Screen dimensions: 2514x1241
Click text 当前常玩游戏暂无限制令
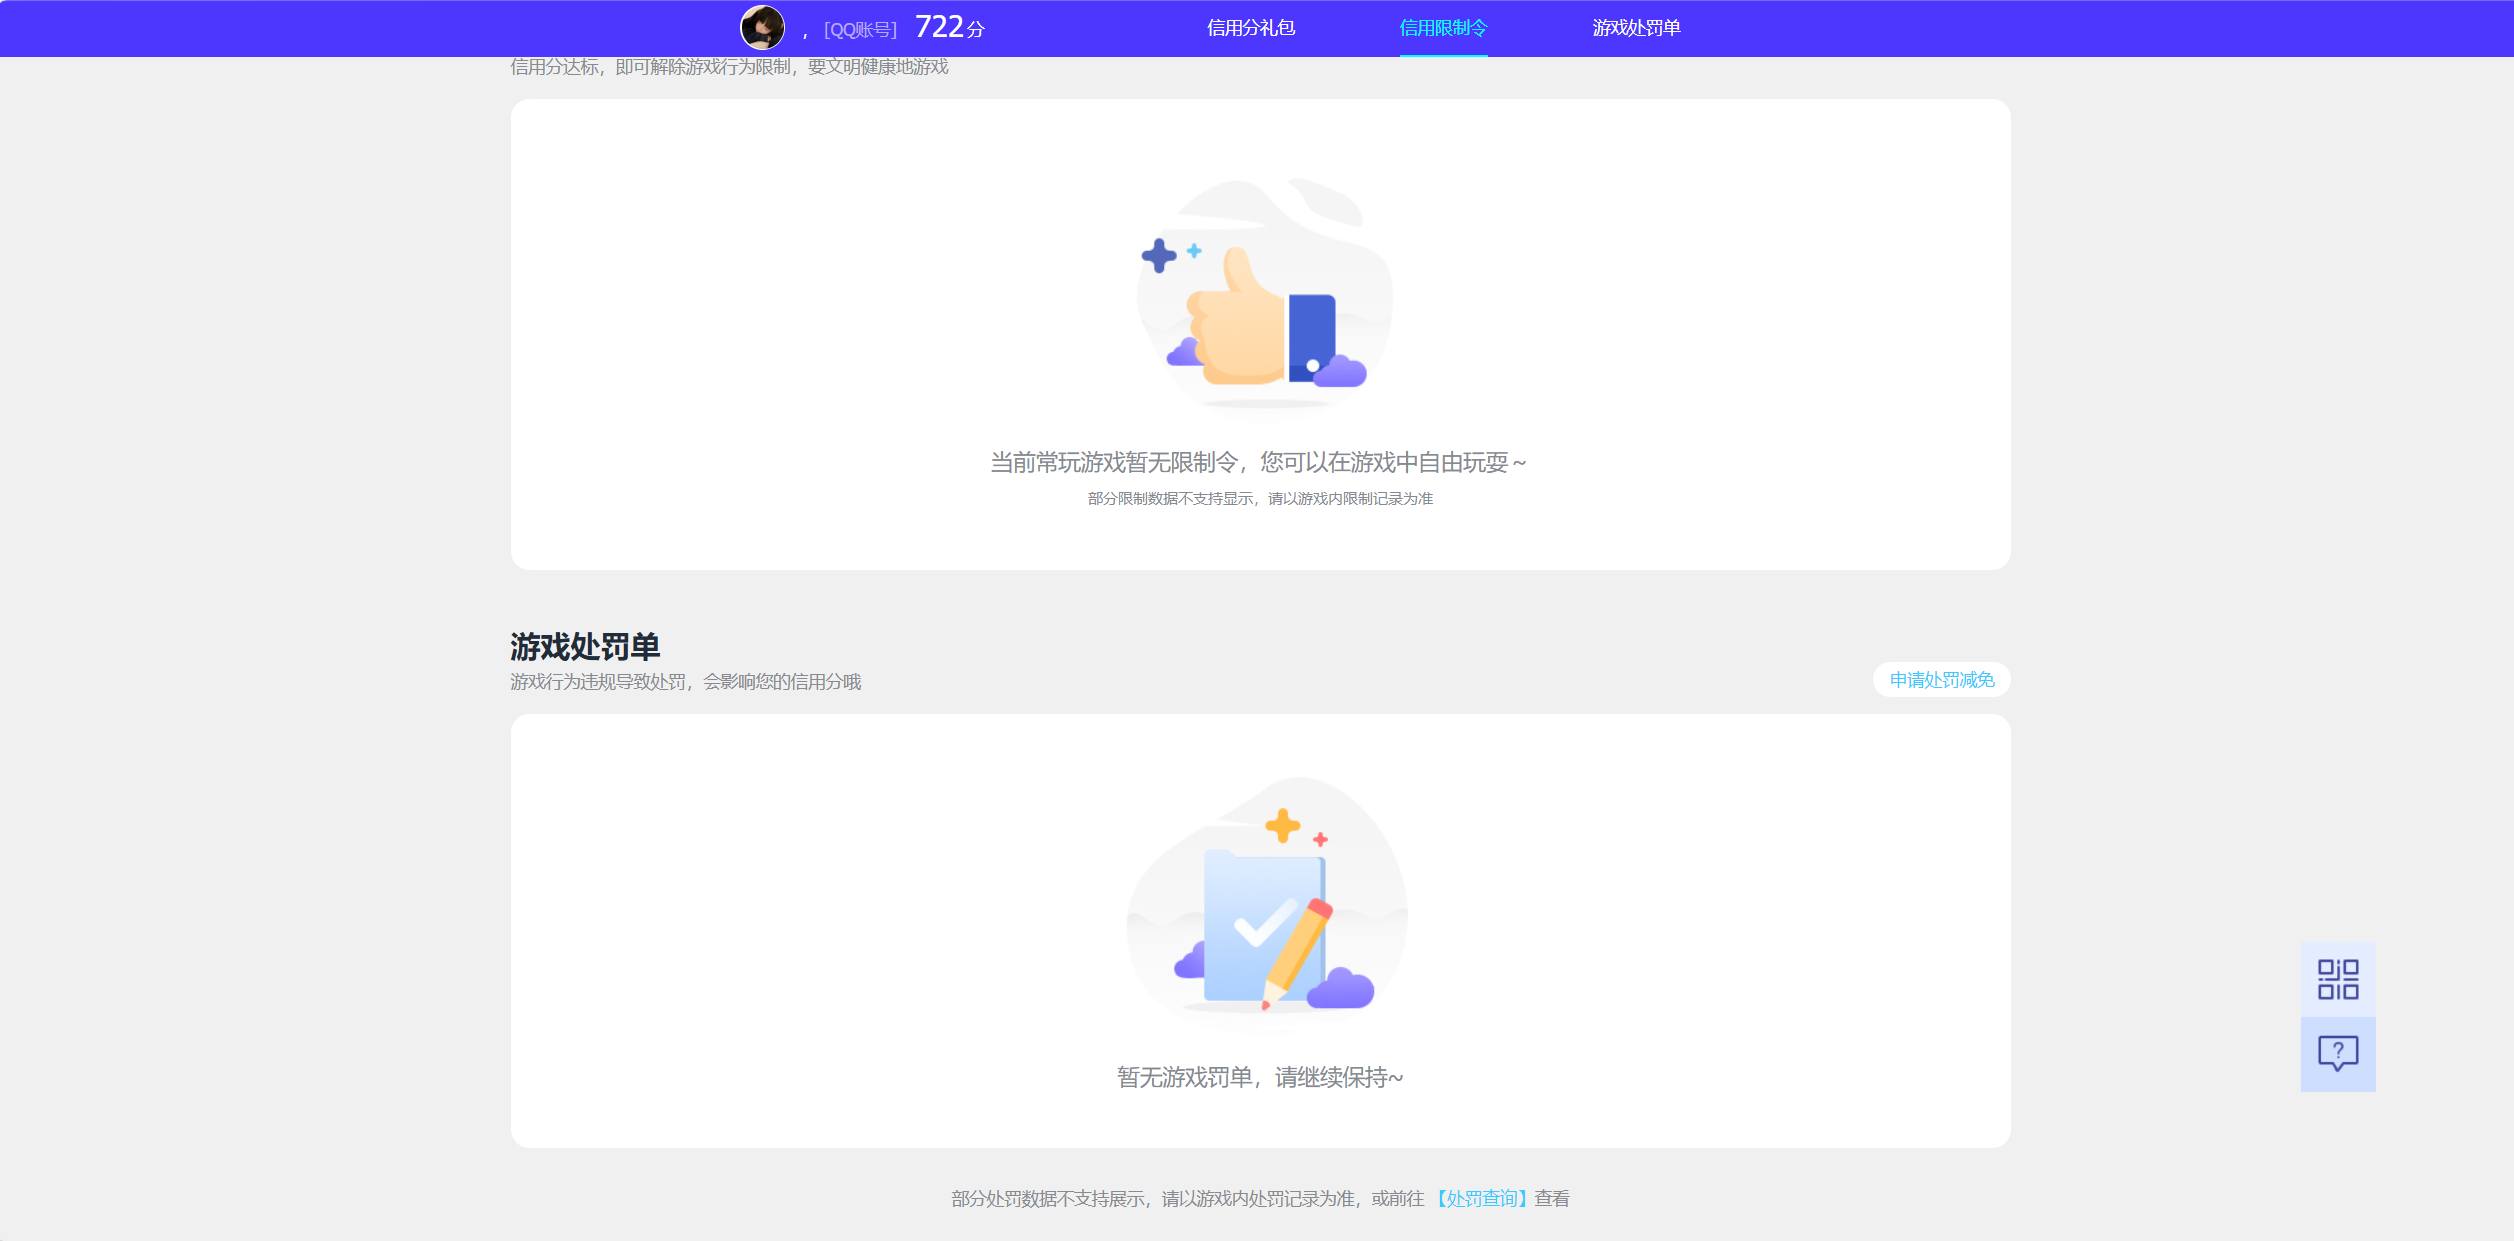[x=1114, y=462]
